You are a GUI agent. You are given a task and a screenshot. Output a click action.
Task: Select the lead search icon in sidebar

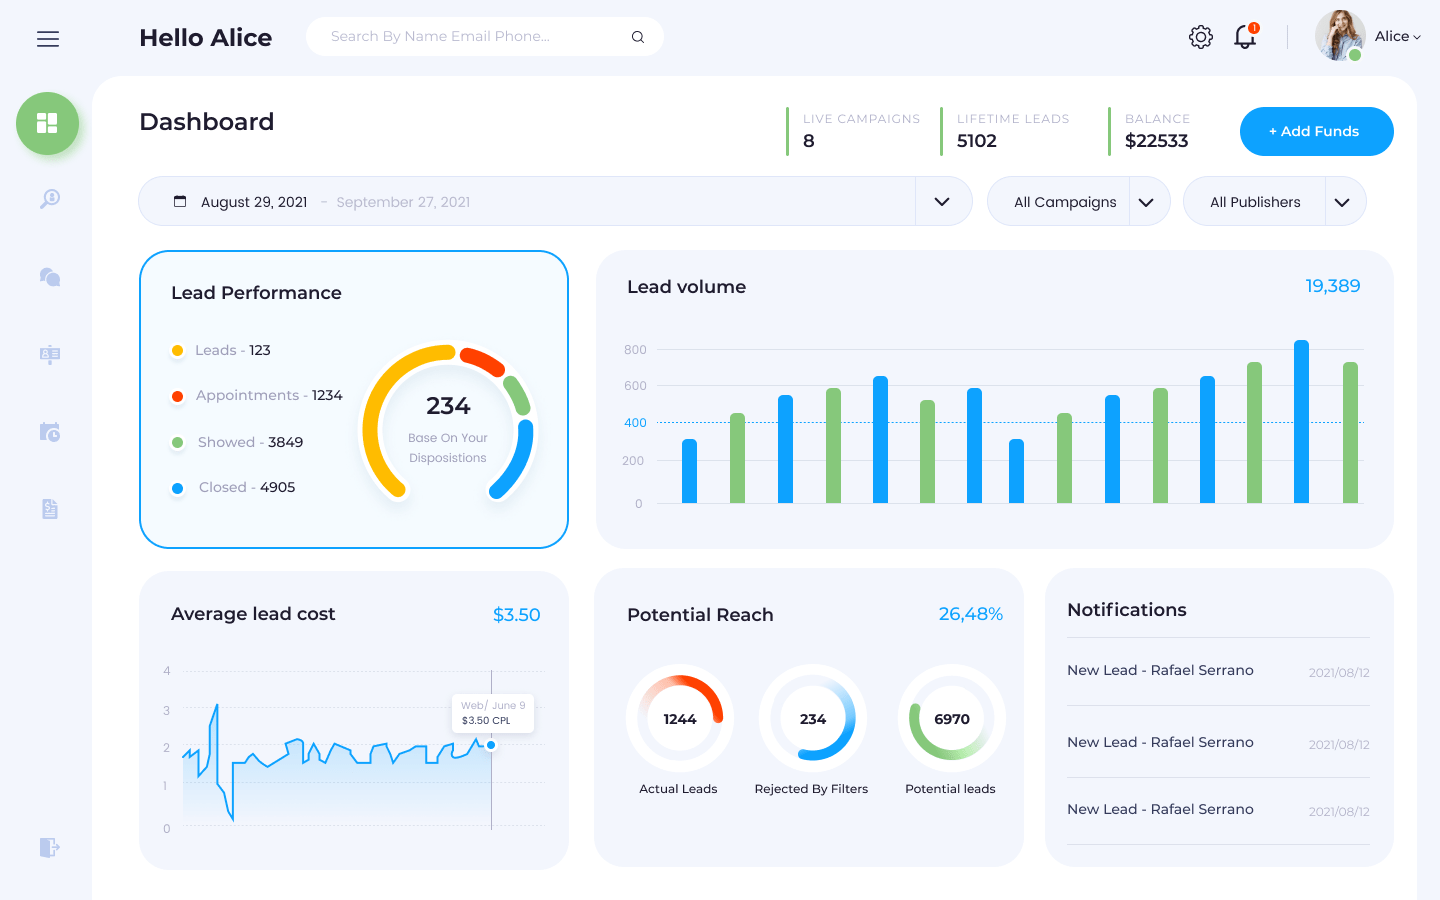coord(48,199)
